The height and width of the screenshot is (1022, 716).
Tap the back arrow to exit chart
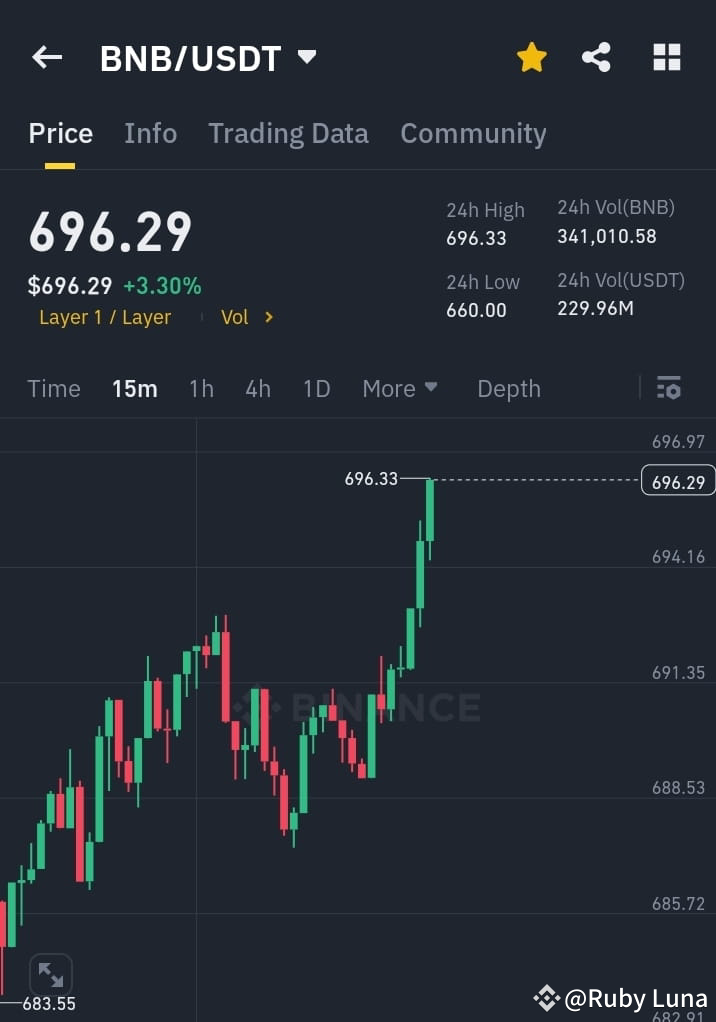click(x=46, y=57)
